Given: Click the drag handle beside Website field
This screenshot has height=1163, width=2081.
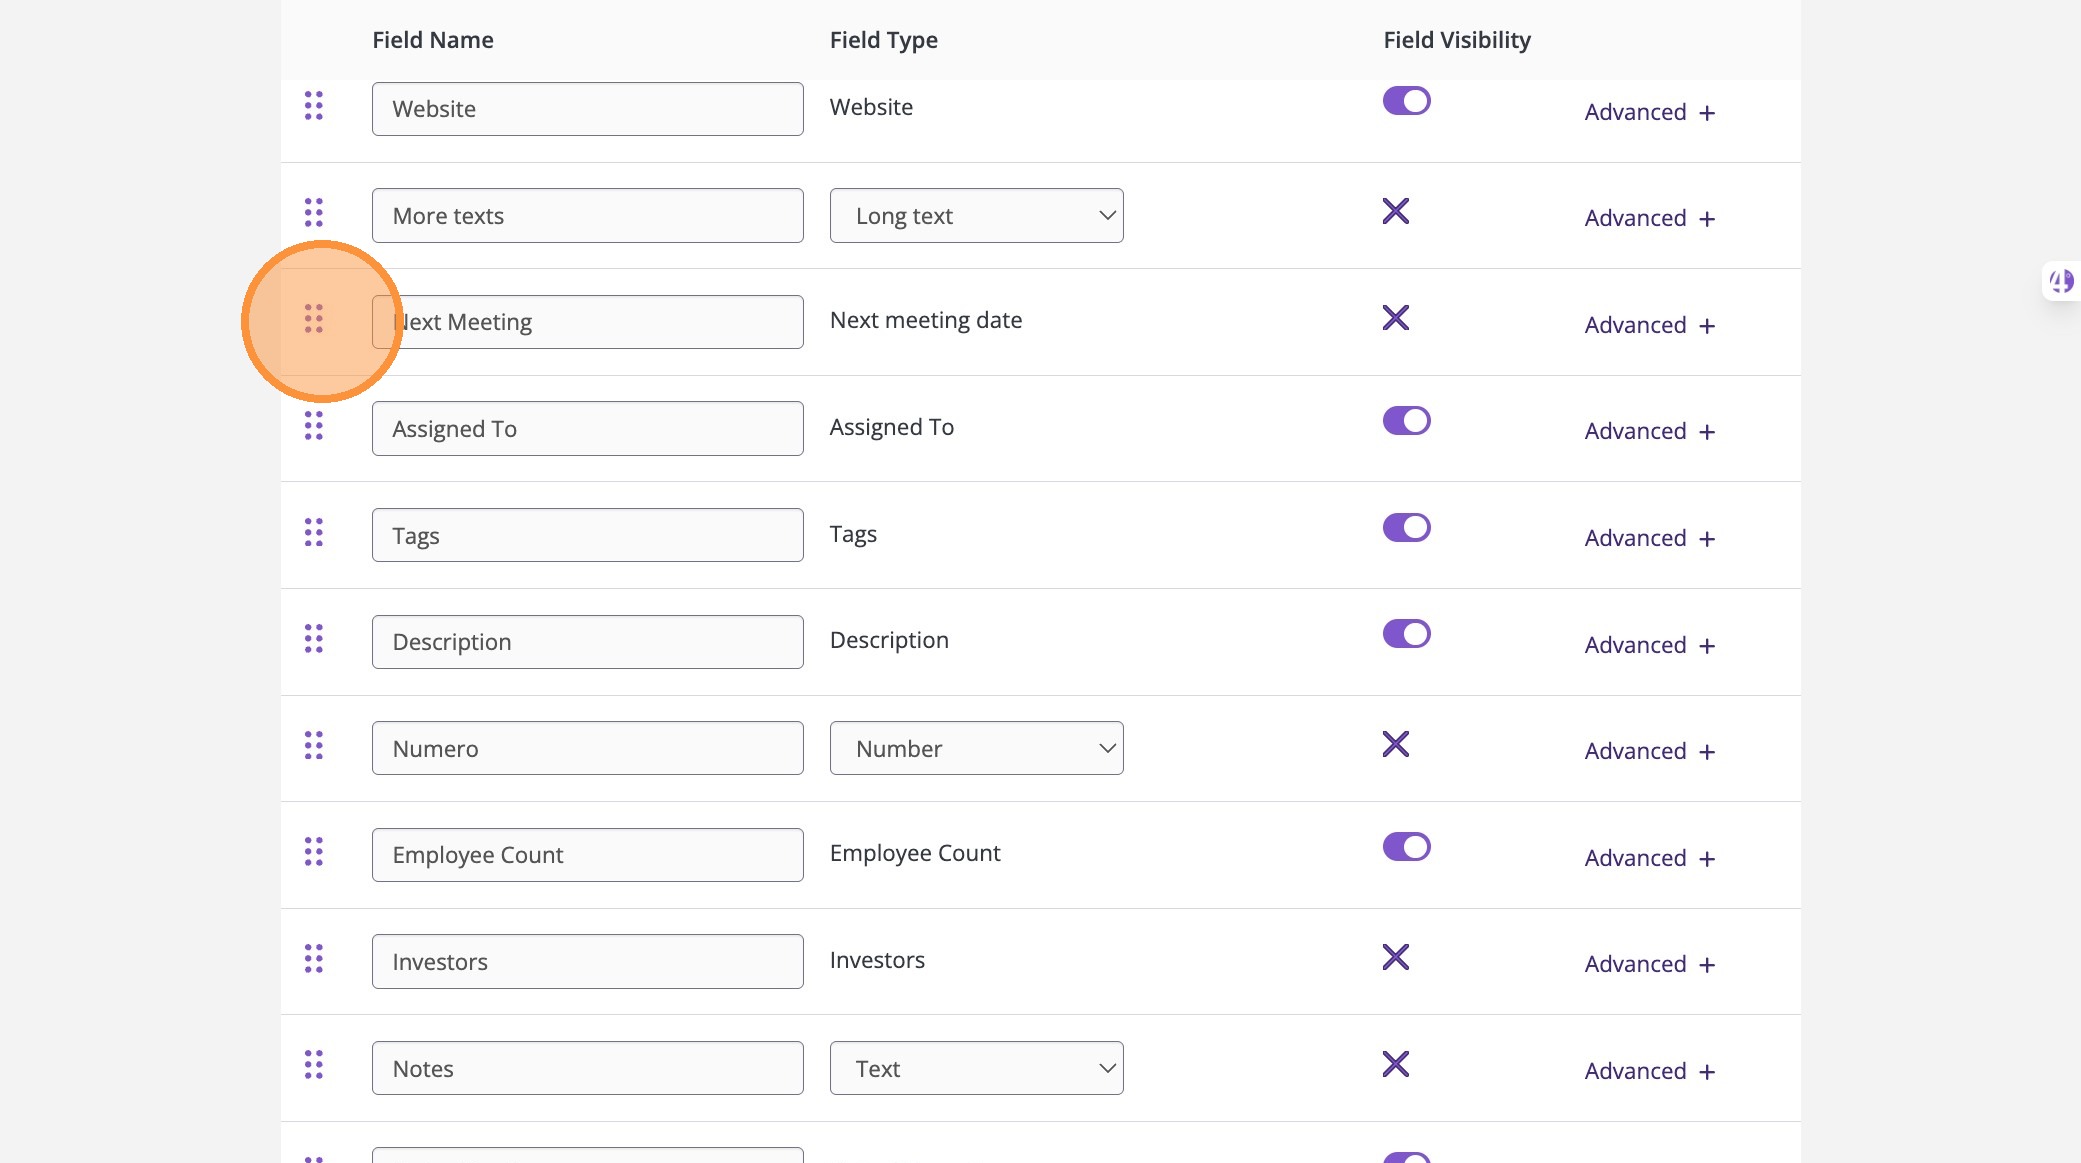Looking at the screenshot, I should [x=313, y=106].
